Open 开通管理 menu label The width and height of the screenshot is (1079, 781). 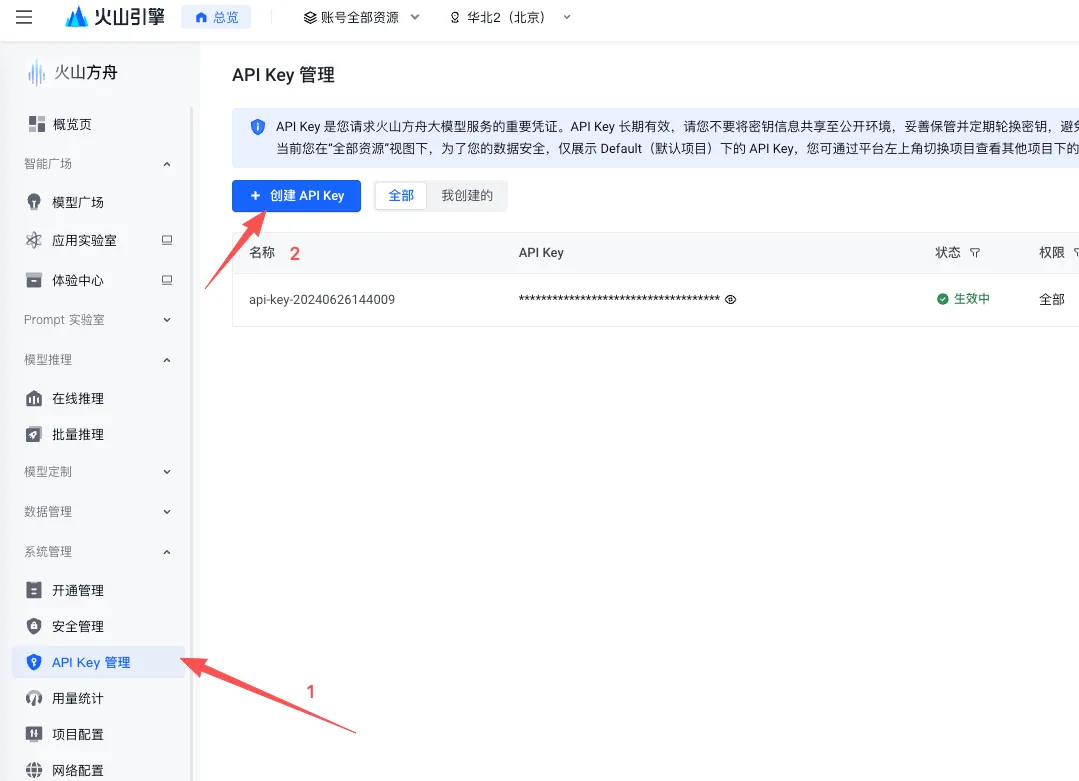(78, 590)
